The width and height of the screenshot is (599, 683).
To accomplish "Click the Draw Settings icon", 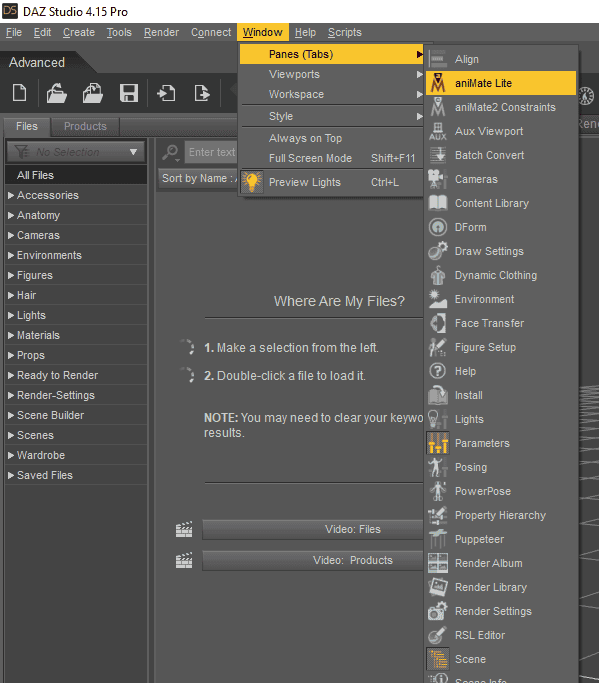I will click(438, 251).
